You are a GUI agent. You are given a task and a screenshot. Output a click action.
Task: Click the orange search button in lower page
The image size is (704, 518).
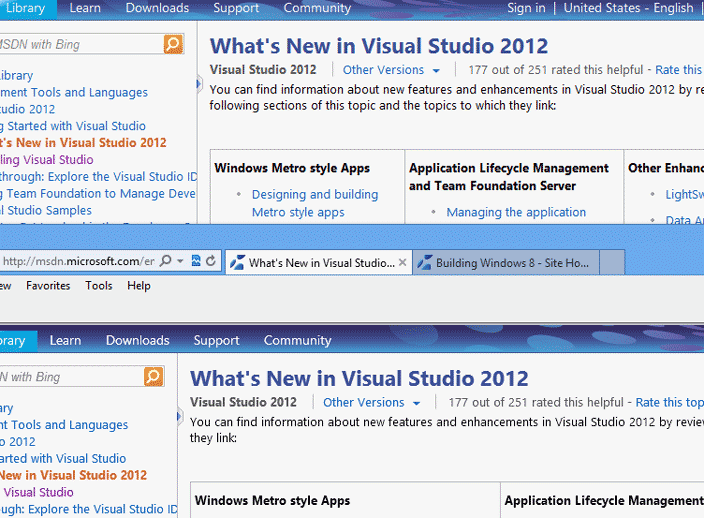[x=153, y=376]
